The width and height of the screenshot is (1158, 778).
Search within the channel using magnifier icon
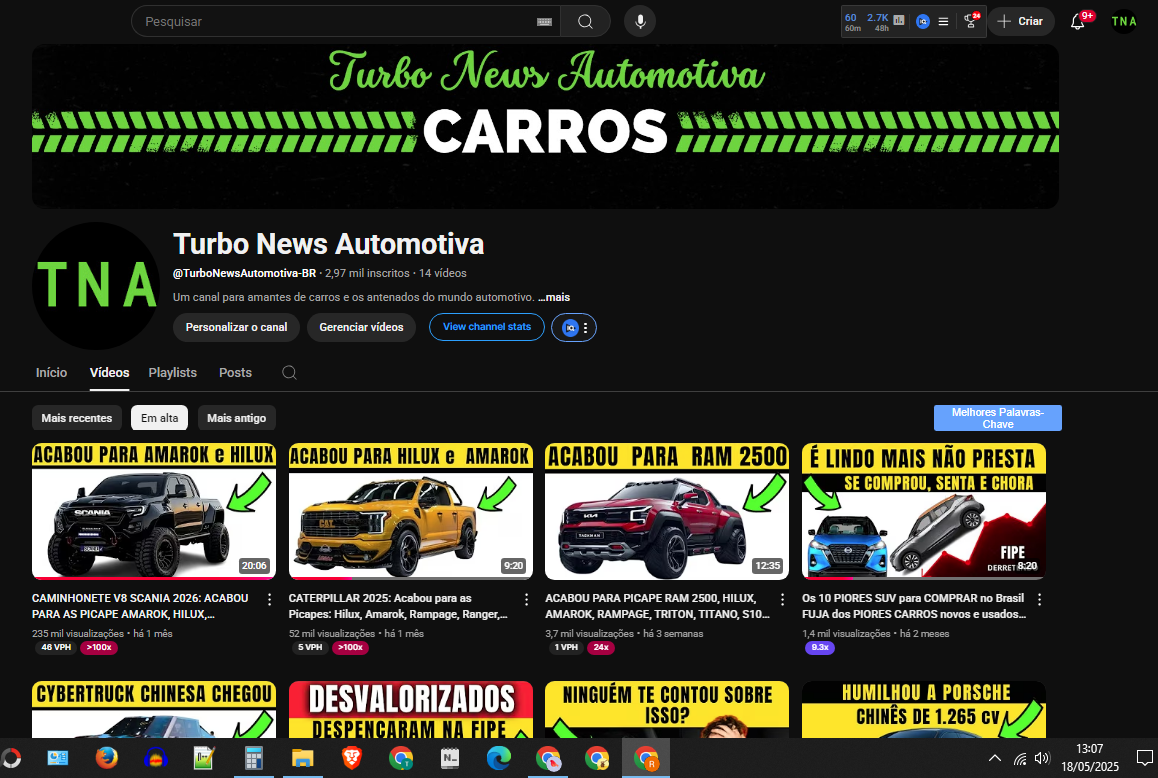tap(290, 372)
